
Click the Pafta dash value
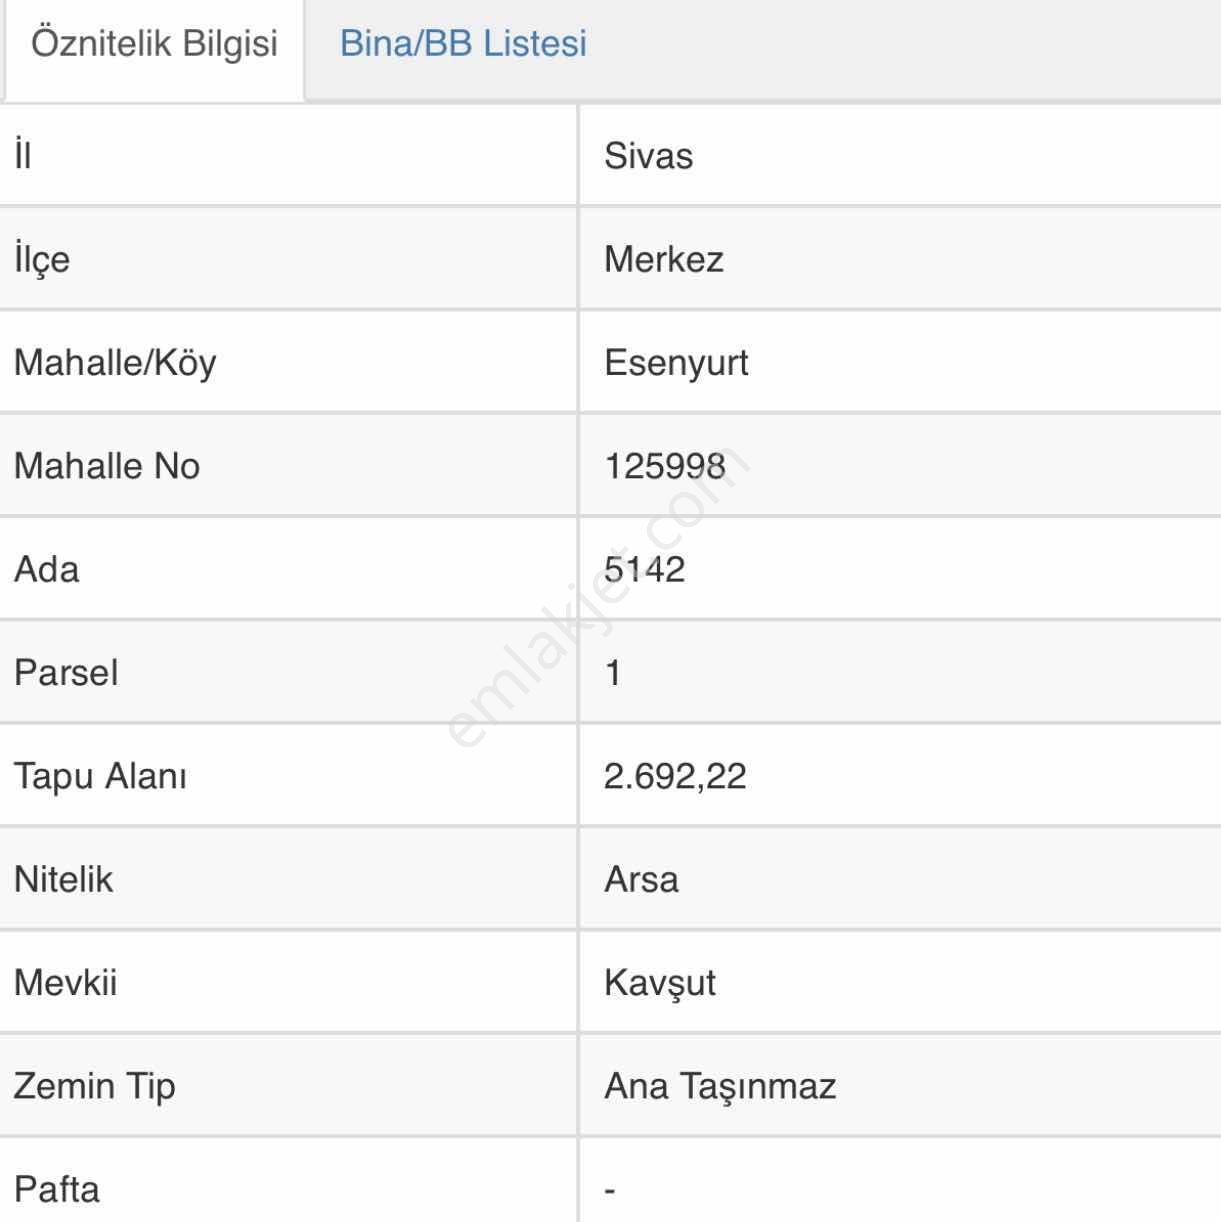[610, 1190]
